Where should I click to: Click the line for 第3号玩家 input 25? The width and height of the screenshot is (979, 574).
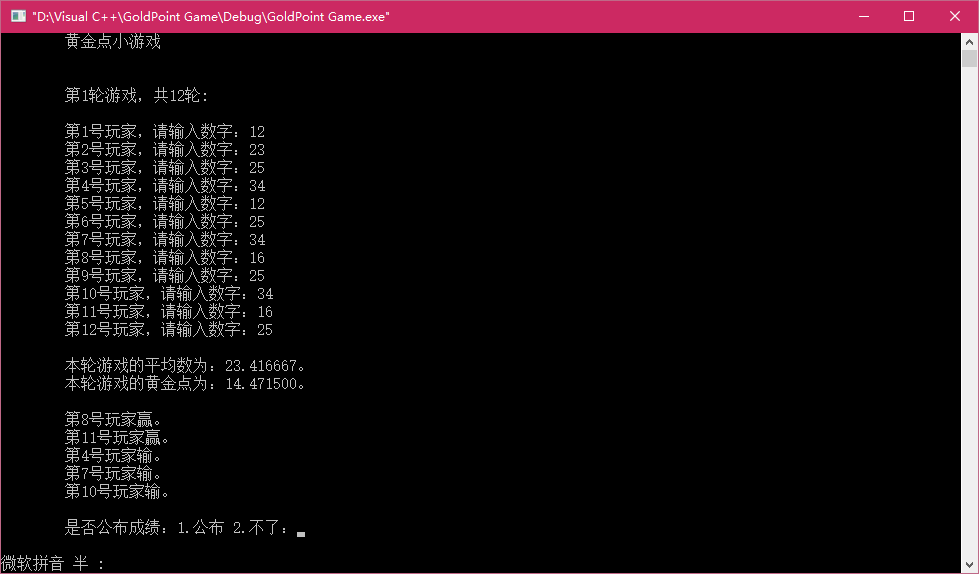[x=165, y=168]
